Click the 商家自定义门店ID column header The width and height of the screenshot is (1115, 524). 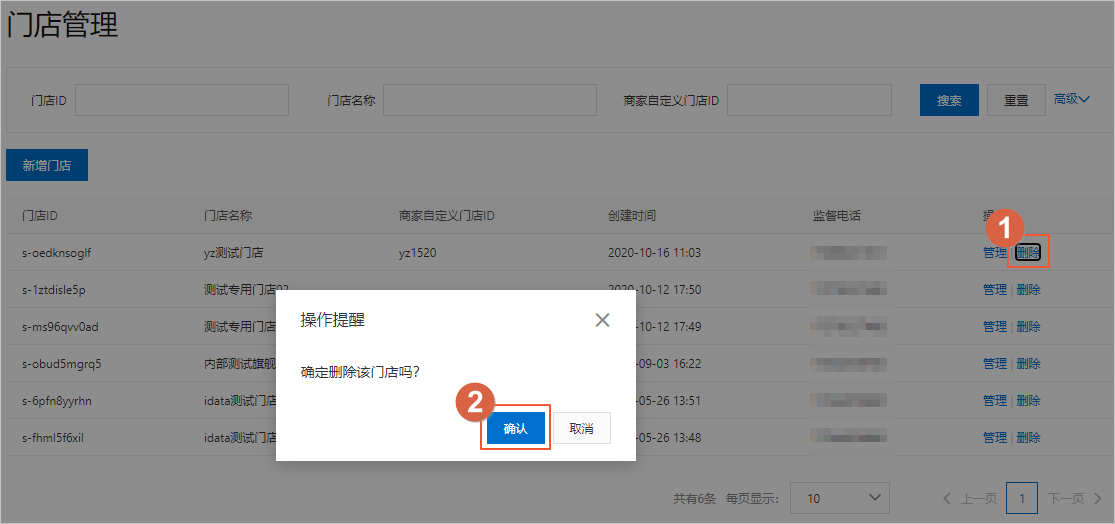447,215
